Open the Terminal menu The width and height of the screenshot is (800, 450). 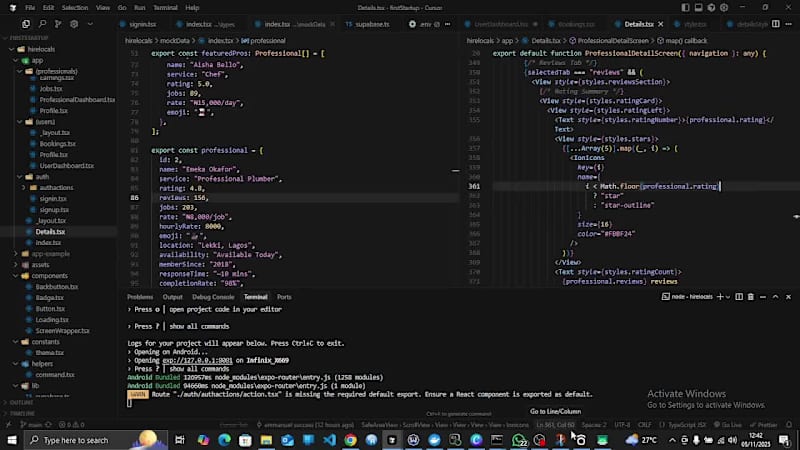point(165,8)
